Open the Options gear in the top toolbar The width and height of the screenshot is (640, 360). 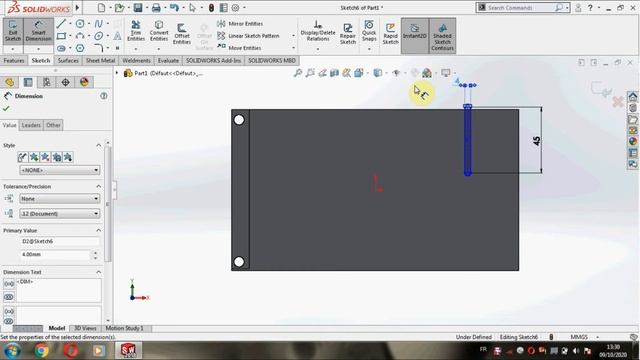coord(236,7)
